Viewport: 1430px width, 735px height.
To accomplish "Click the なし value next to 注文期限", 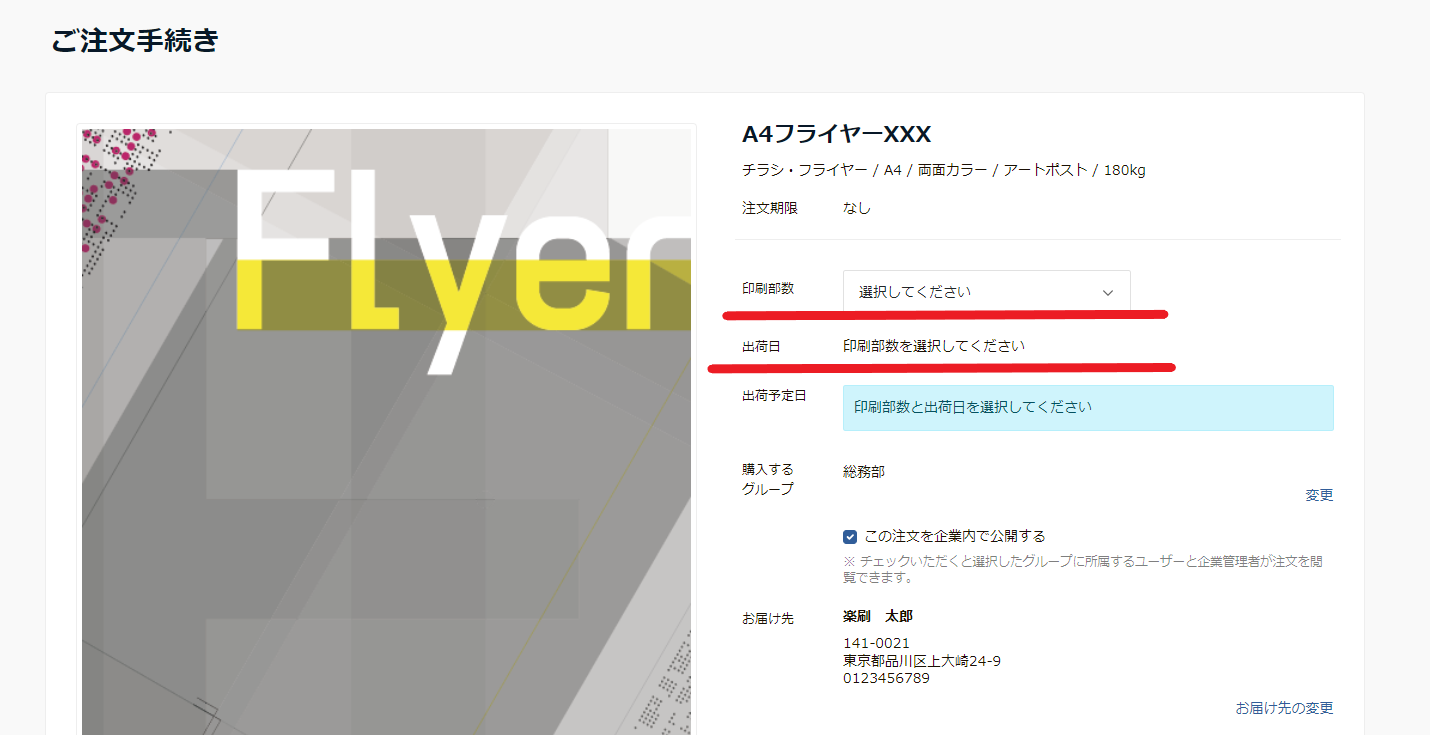I will coord(855,207).
